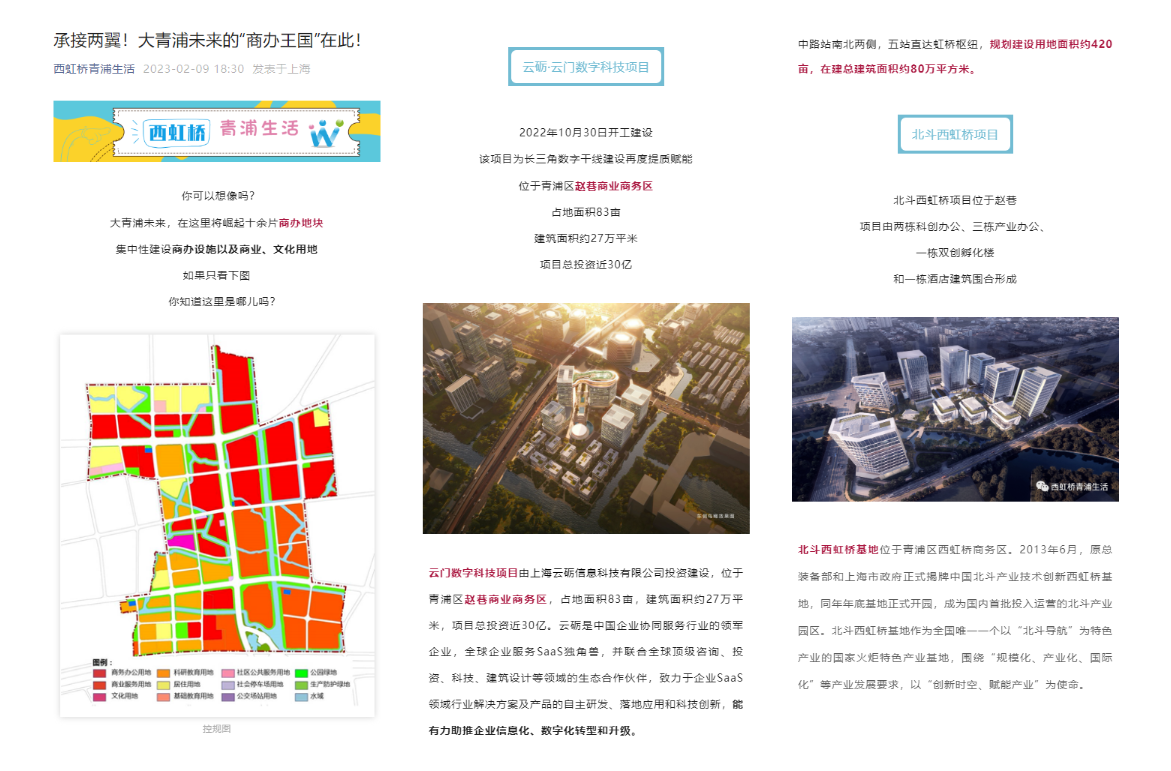
Task: Click the line "和一栋酒店建筑围合形成"
Action: tap(955, 279)
